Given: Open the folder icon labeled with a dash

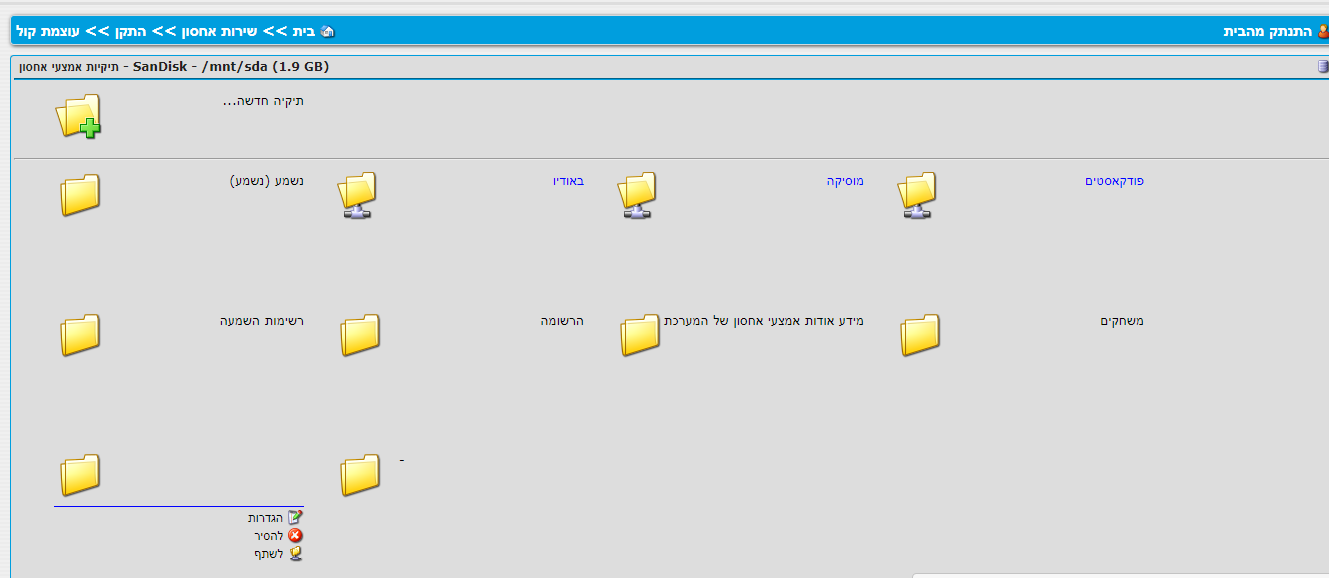Looking at the screenshot, I should pyautogui.click(x=360, y=475).
